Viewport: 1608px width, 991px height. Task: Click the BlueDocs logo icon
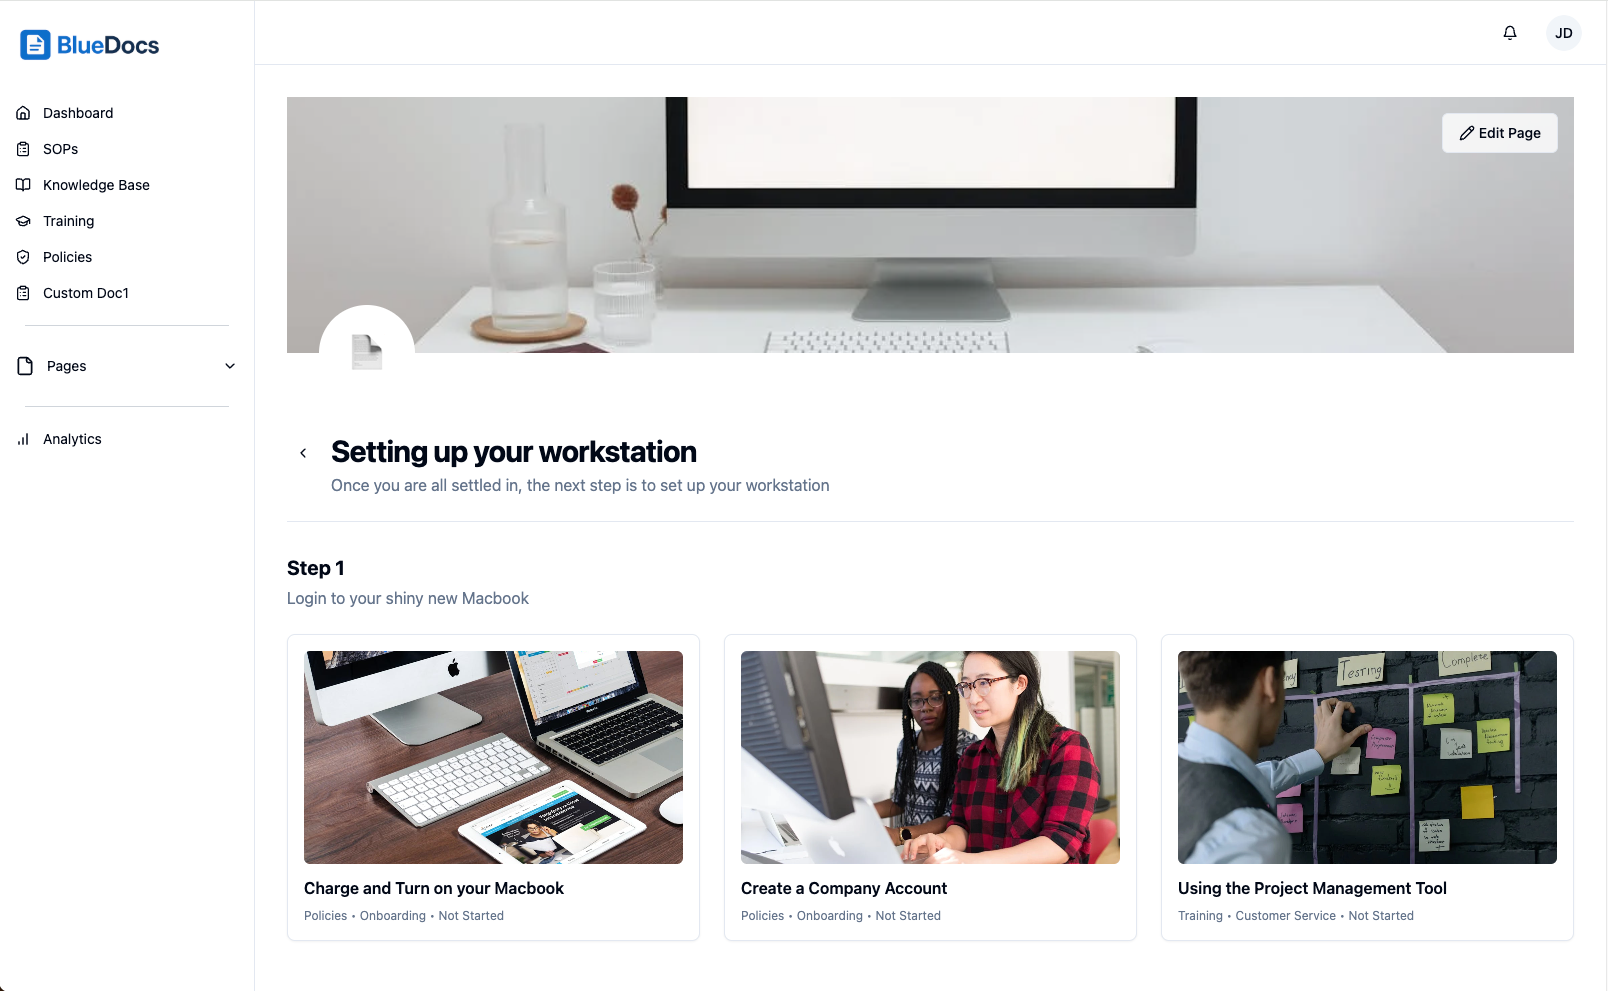35,45
